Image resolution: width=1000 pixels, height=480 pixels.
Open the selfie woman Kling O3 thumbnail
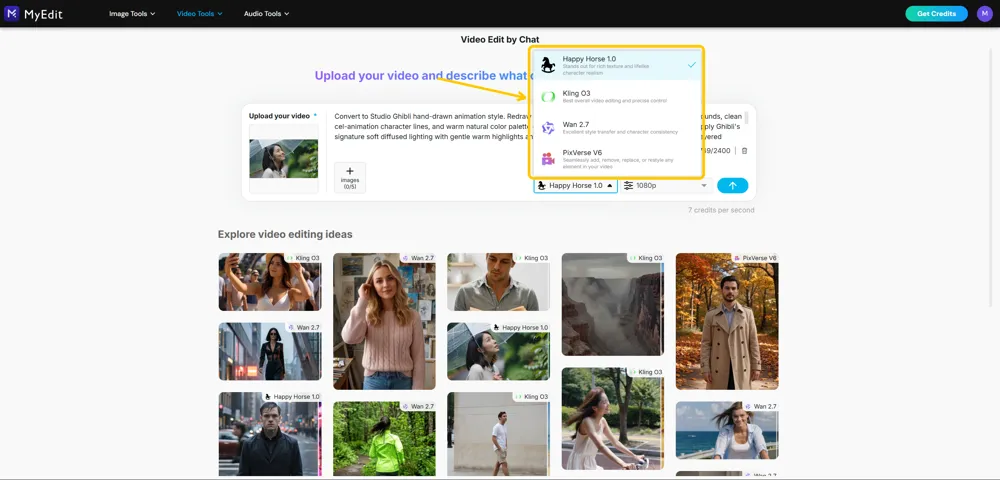point(270,282)
